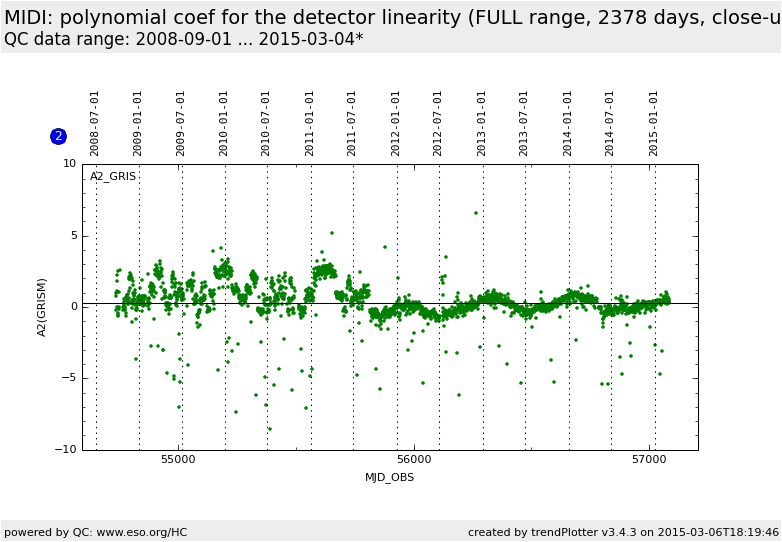Click the A2_GRIS legend label in plot
The image size is (782, 542).
(x=113, y=177)
